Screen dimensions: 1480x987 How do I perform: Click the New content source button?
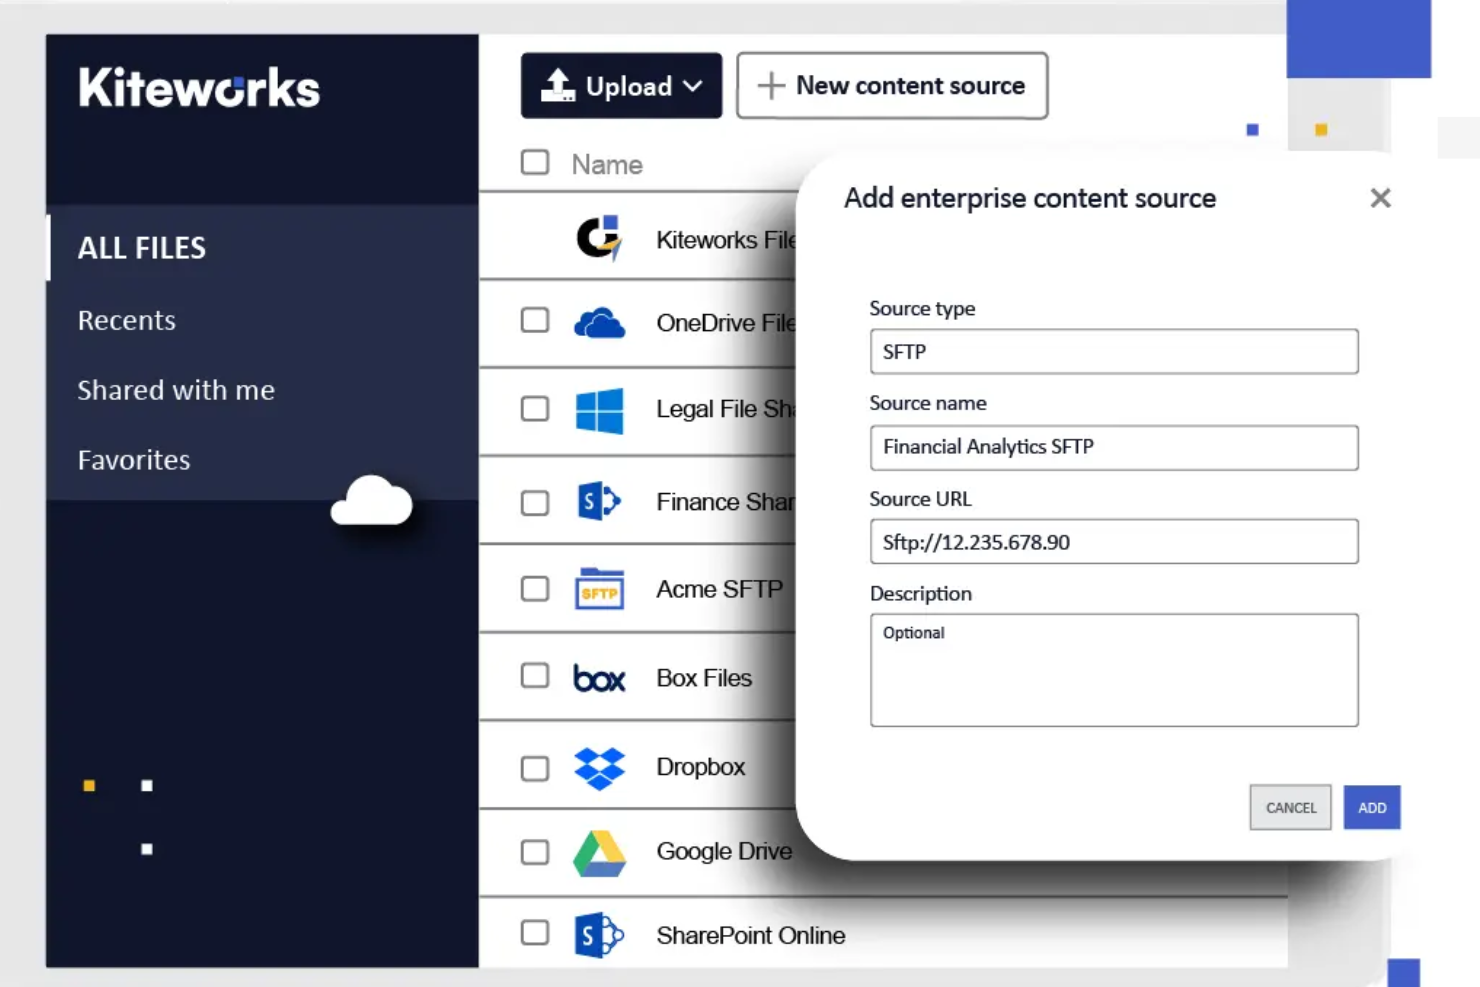pos(892,86)
